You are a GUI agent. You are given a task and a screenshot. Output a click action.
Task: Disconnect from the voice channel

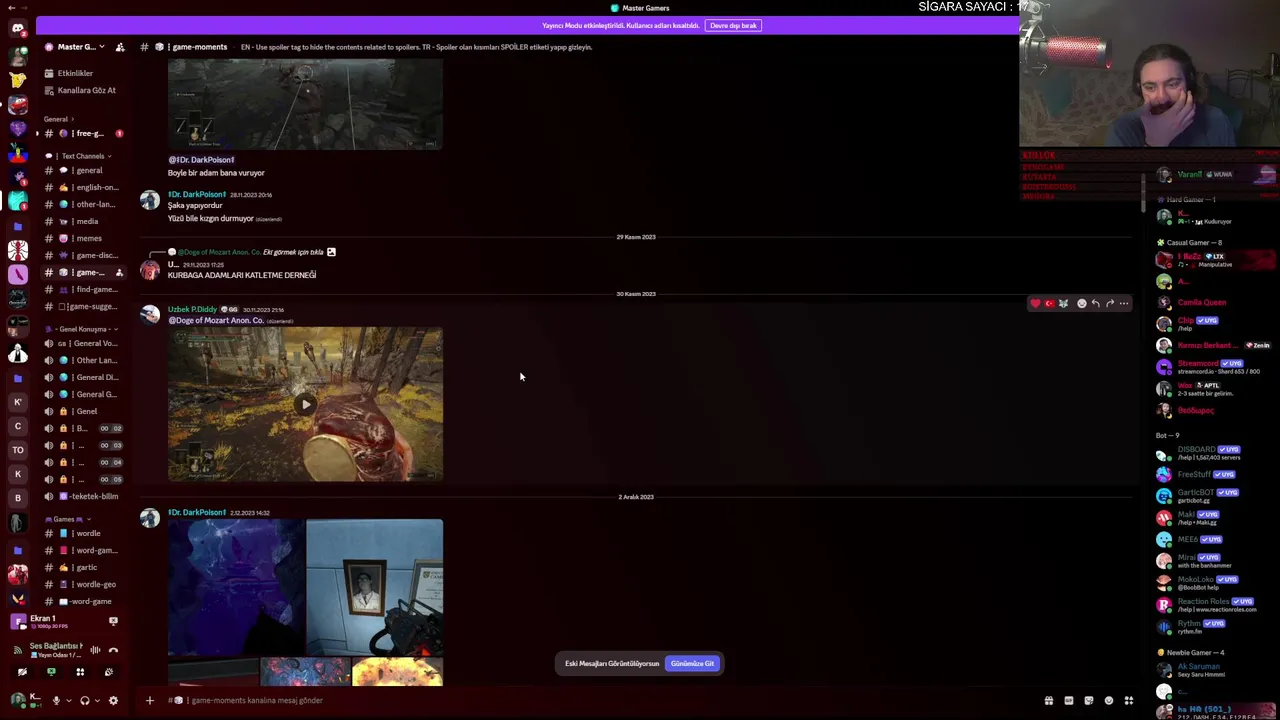pos(113,650)
